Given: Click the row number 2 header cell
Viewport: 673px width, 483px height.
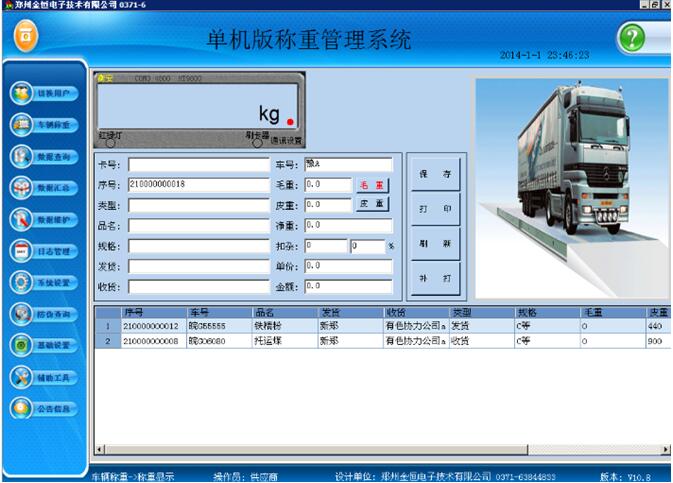Looking at the screenshot, I should click(x=108, y=341).
